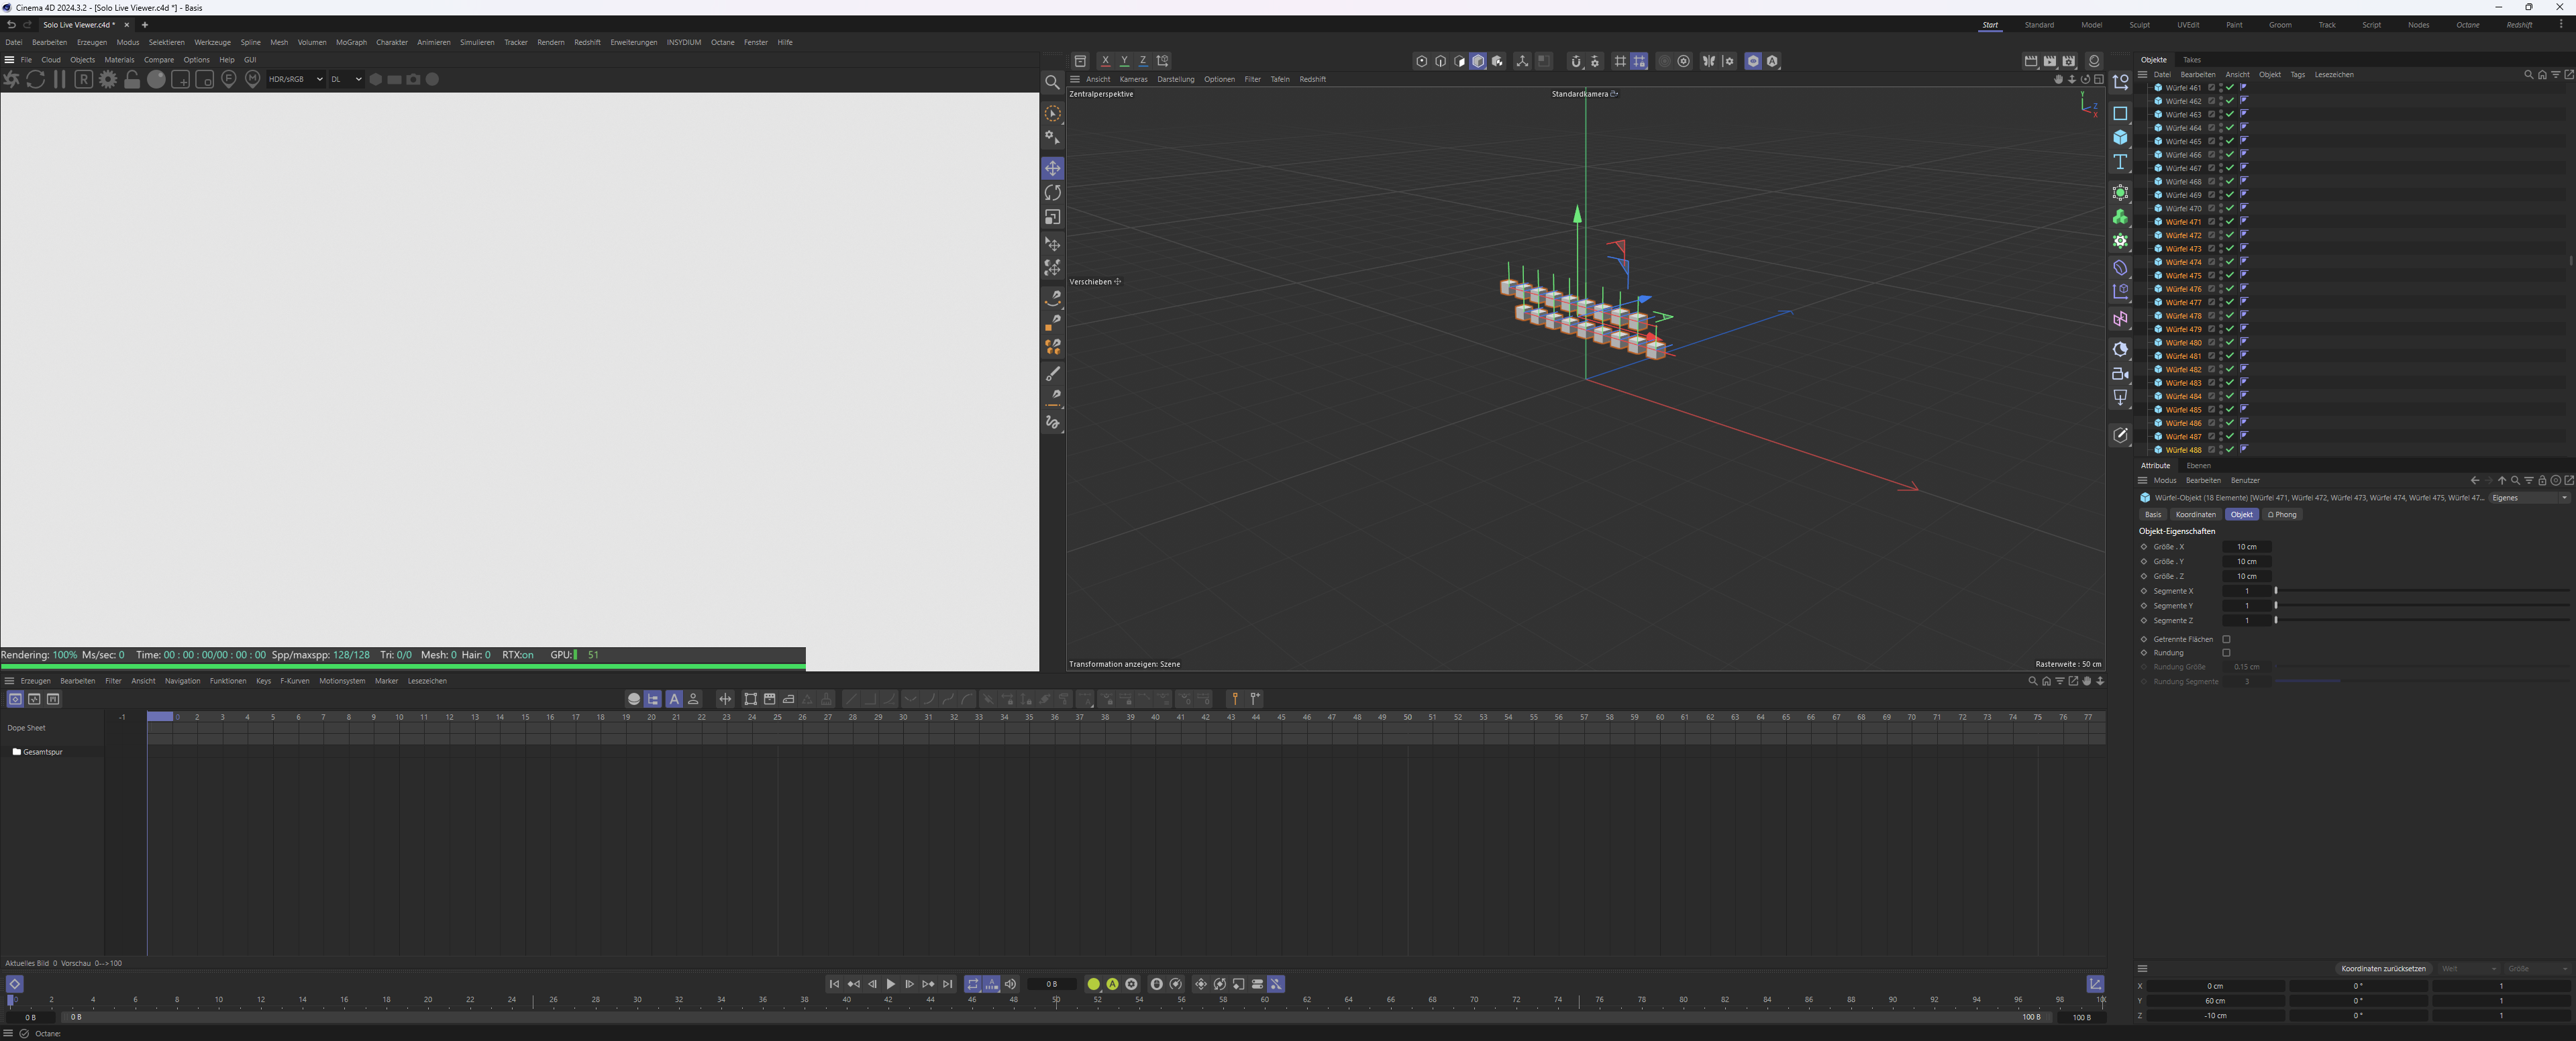Click Koordinaten zurücksetzen button
Image resolution: width=2576 pixels, height=1041 pixels.
(2383, 969)
